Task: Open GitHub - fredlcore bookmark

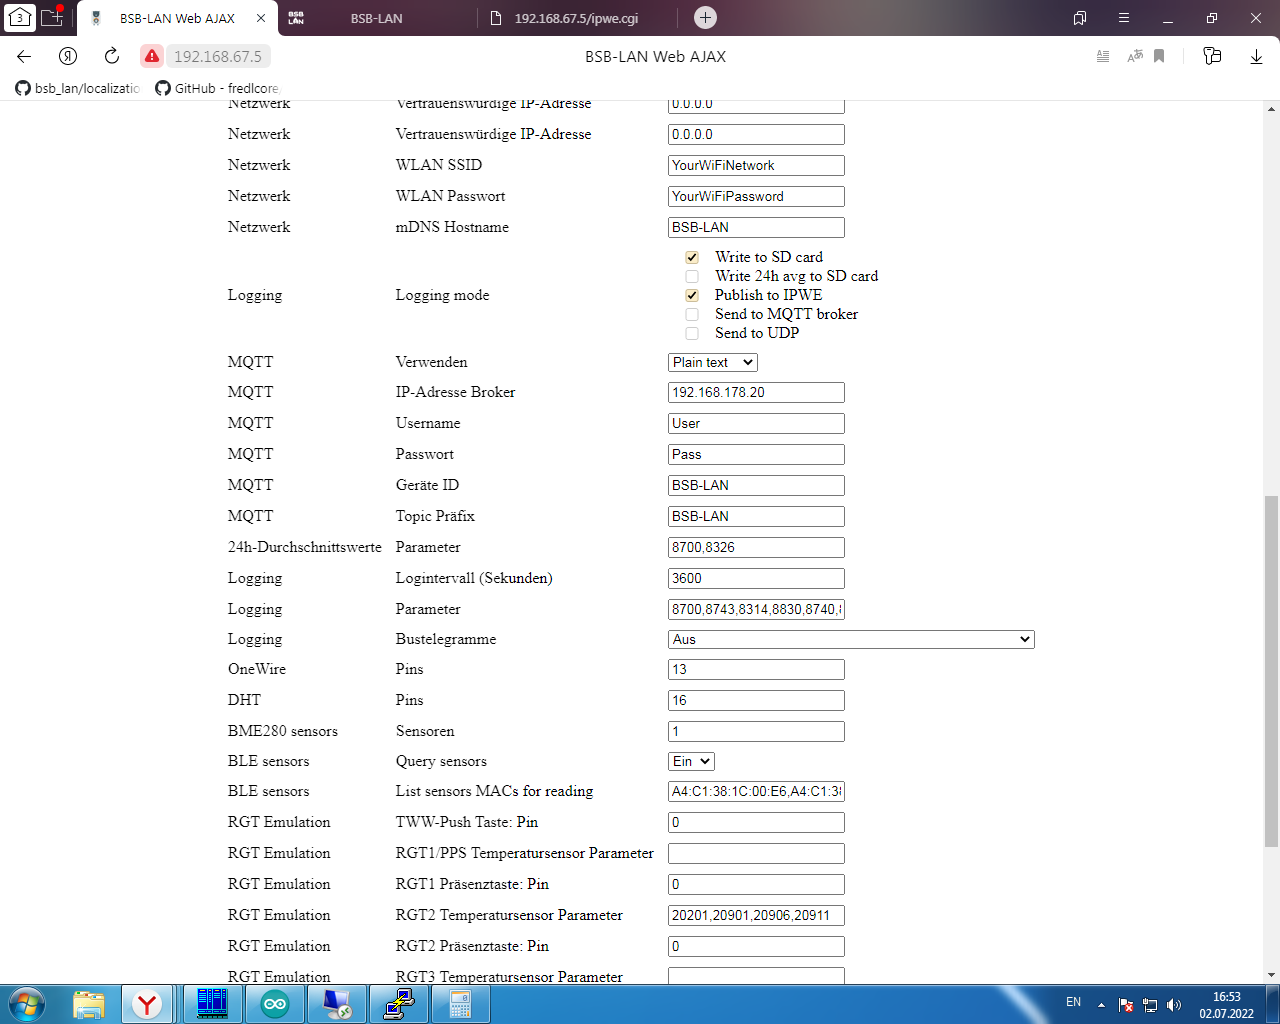Action: click(217, 88)
